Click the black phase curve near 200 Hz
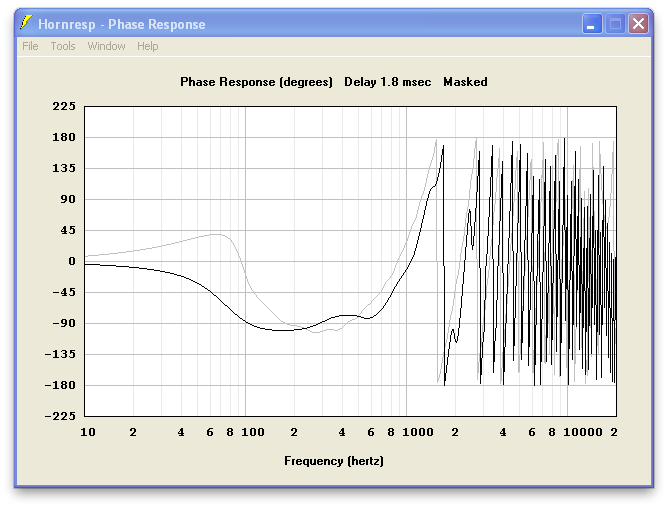 294,330
